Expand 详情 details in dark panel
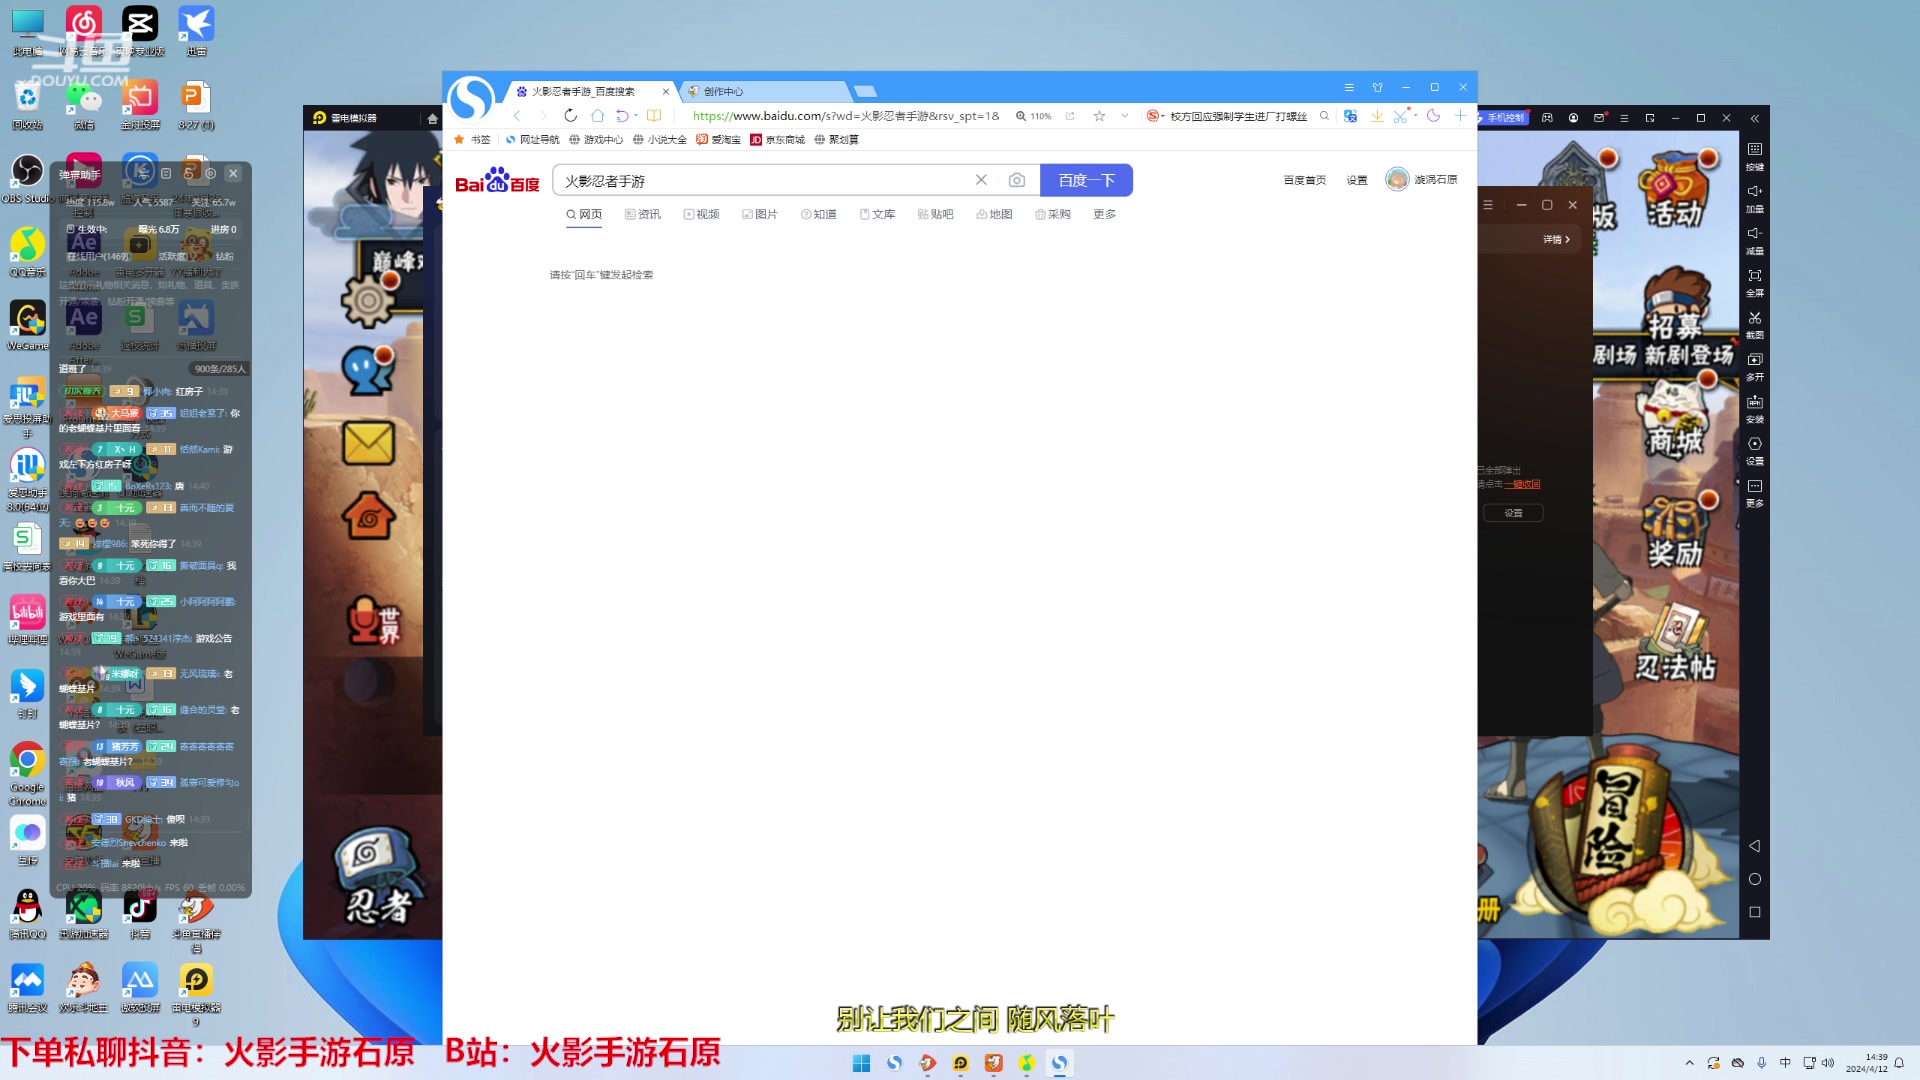Image resolution: width=1920 pixels, height=1080 pixels. (x=1556, y=239)
